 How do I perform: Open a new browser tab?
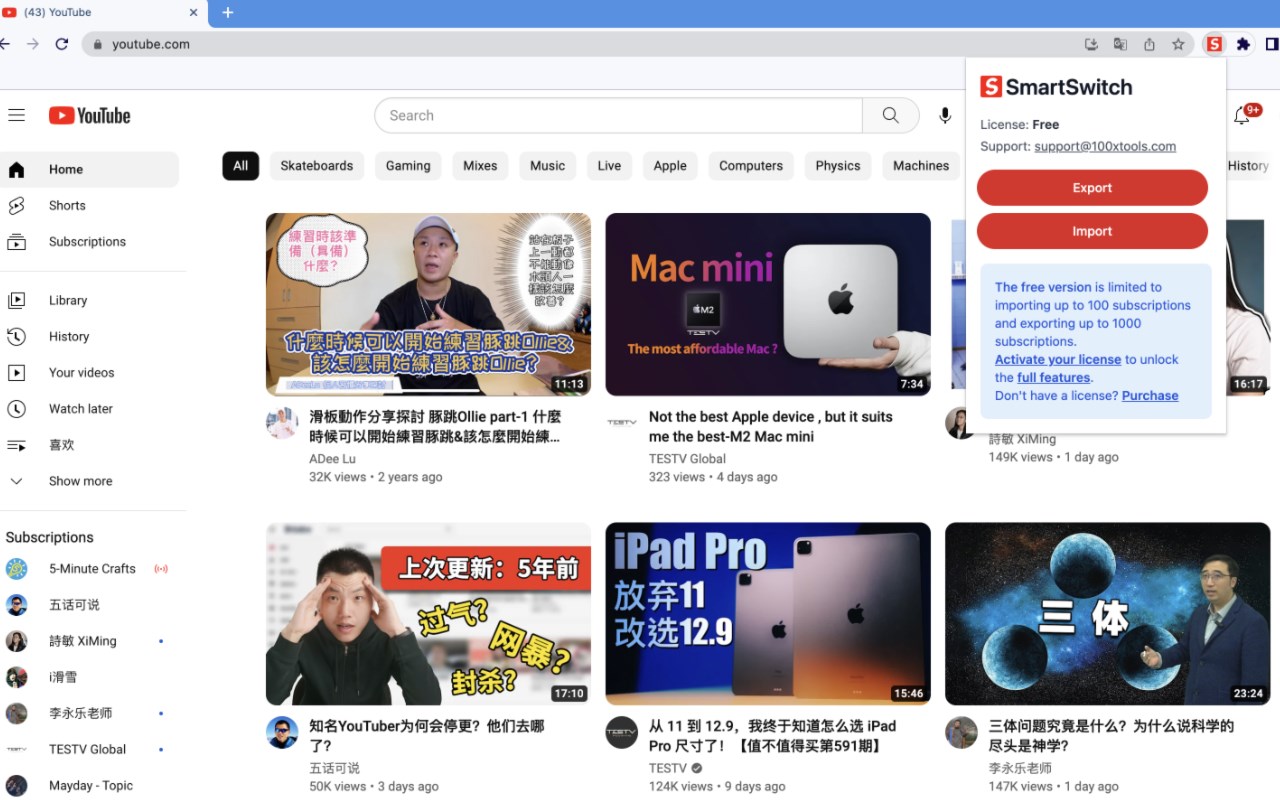[x=227, y=12]
